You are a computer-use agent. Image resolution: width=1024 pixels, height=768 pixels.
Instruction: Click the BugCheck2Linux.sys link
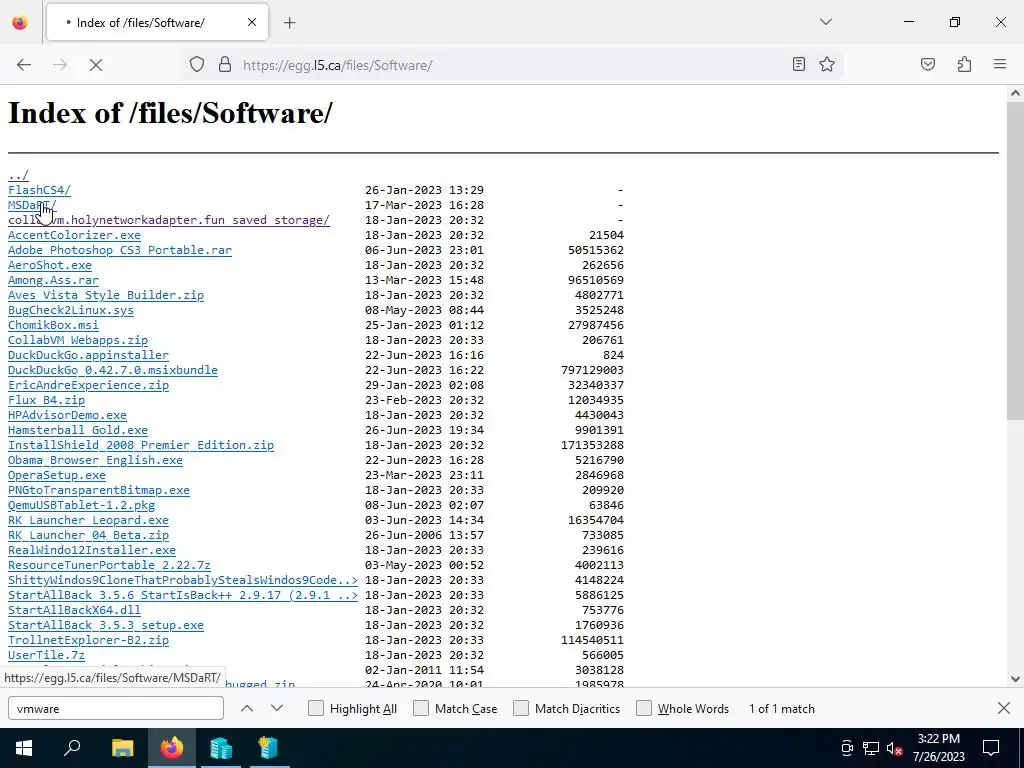(x=71, y=310)
